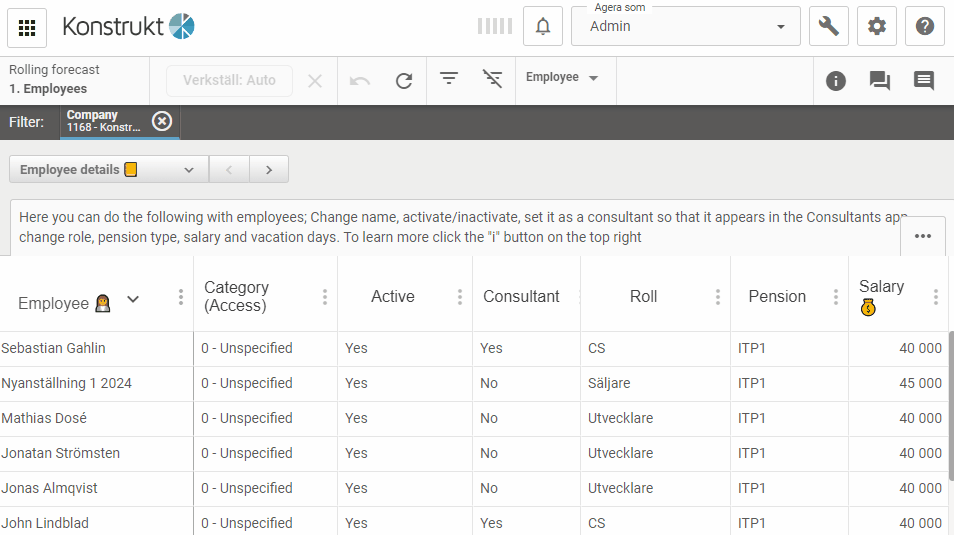Remove the Company filter chip

(x=162, y=122)
